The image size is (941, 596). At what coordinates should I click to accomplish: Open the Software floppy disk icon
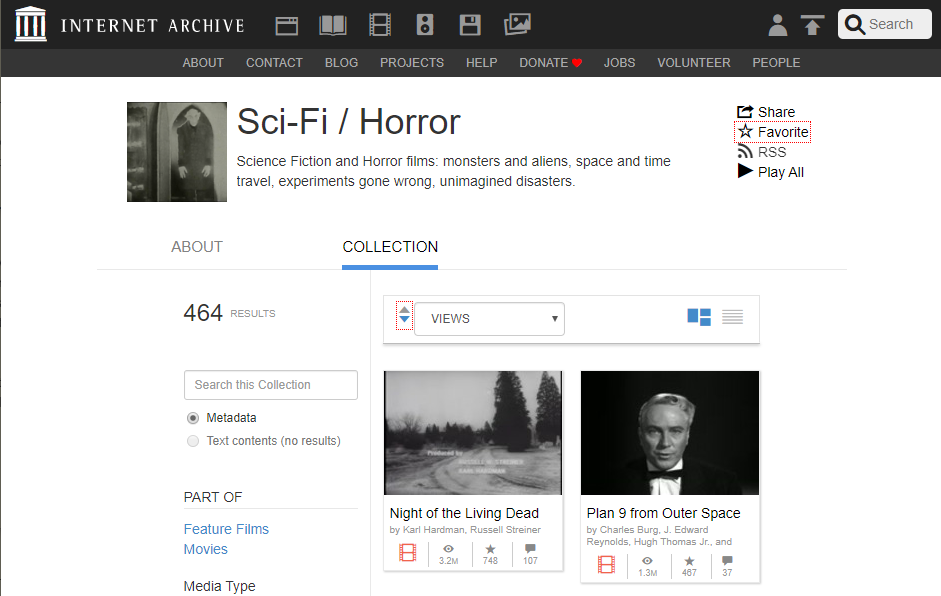click(x=470, y=25)
